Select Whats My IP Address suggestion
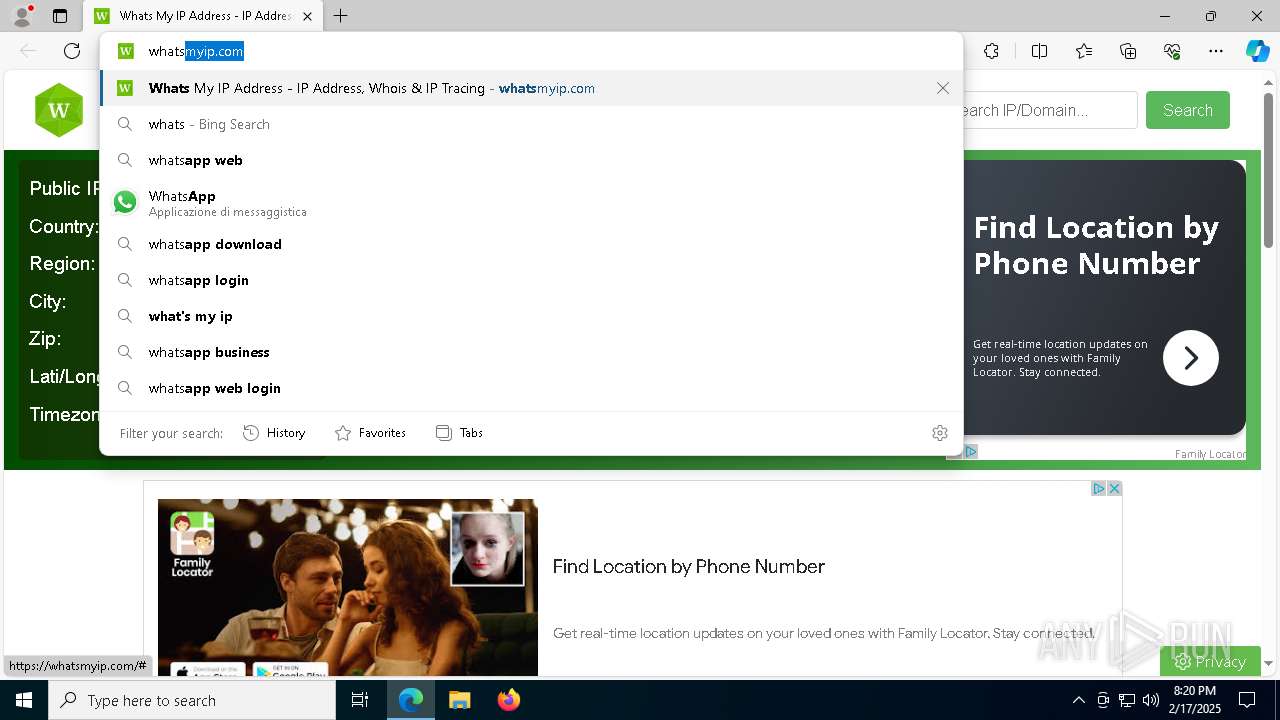The height and width of the screenshot is (720, 1280). 531,88
